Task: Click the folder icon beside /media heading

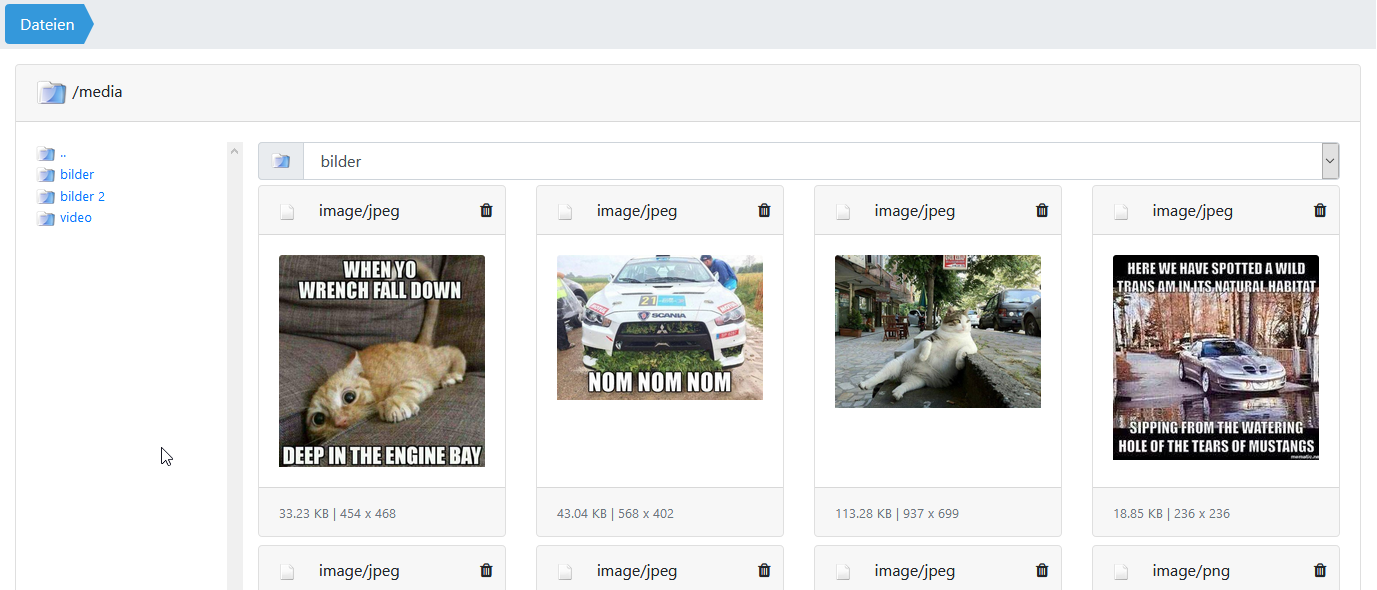Action: coord(51,92)
